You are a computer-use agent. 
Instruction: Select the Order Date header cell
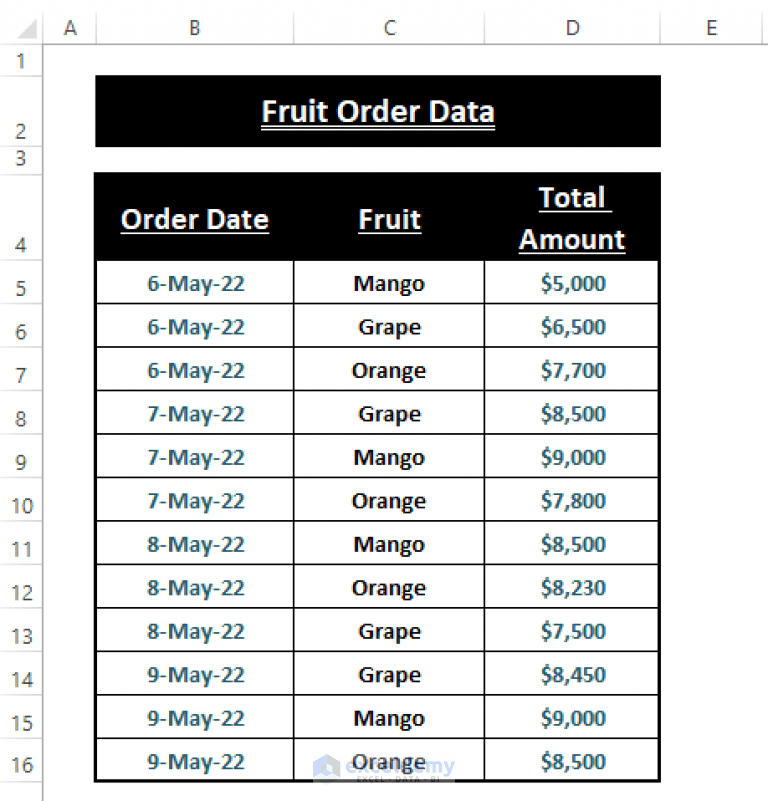(193, 218)
